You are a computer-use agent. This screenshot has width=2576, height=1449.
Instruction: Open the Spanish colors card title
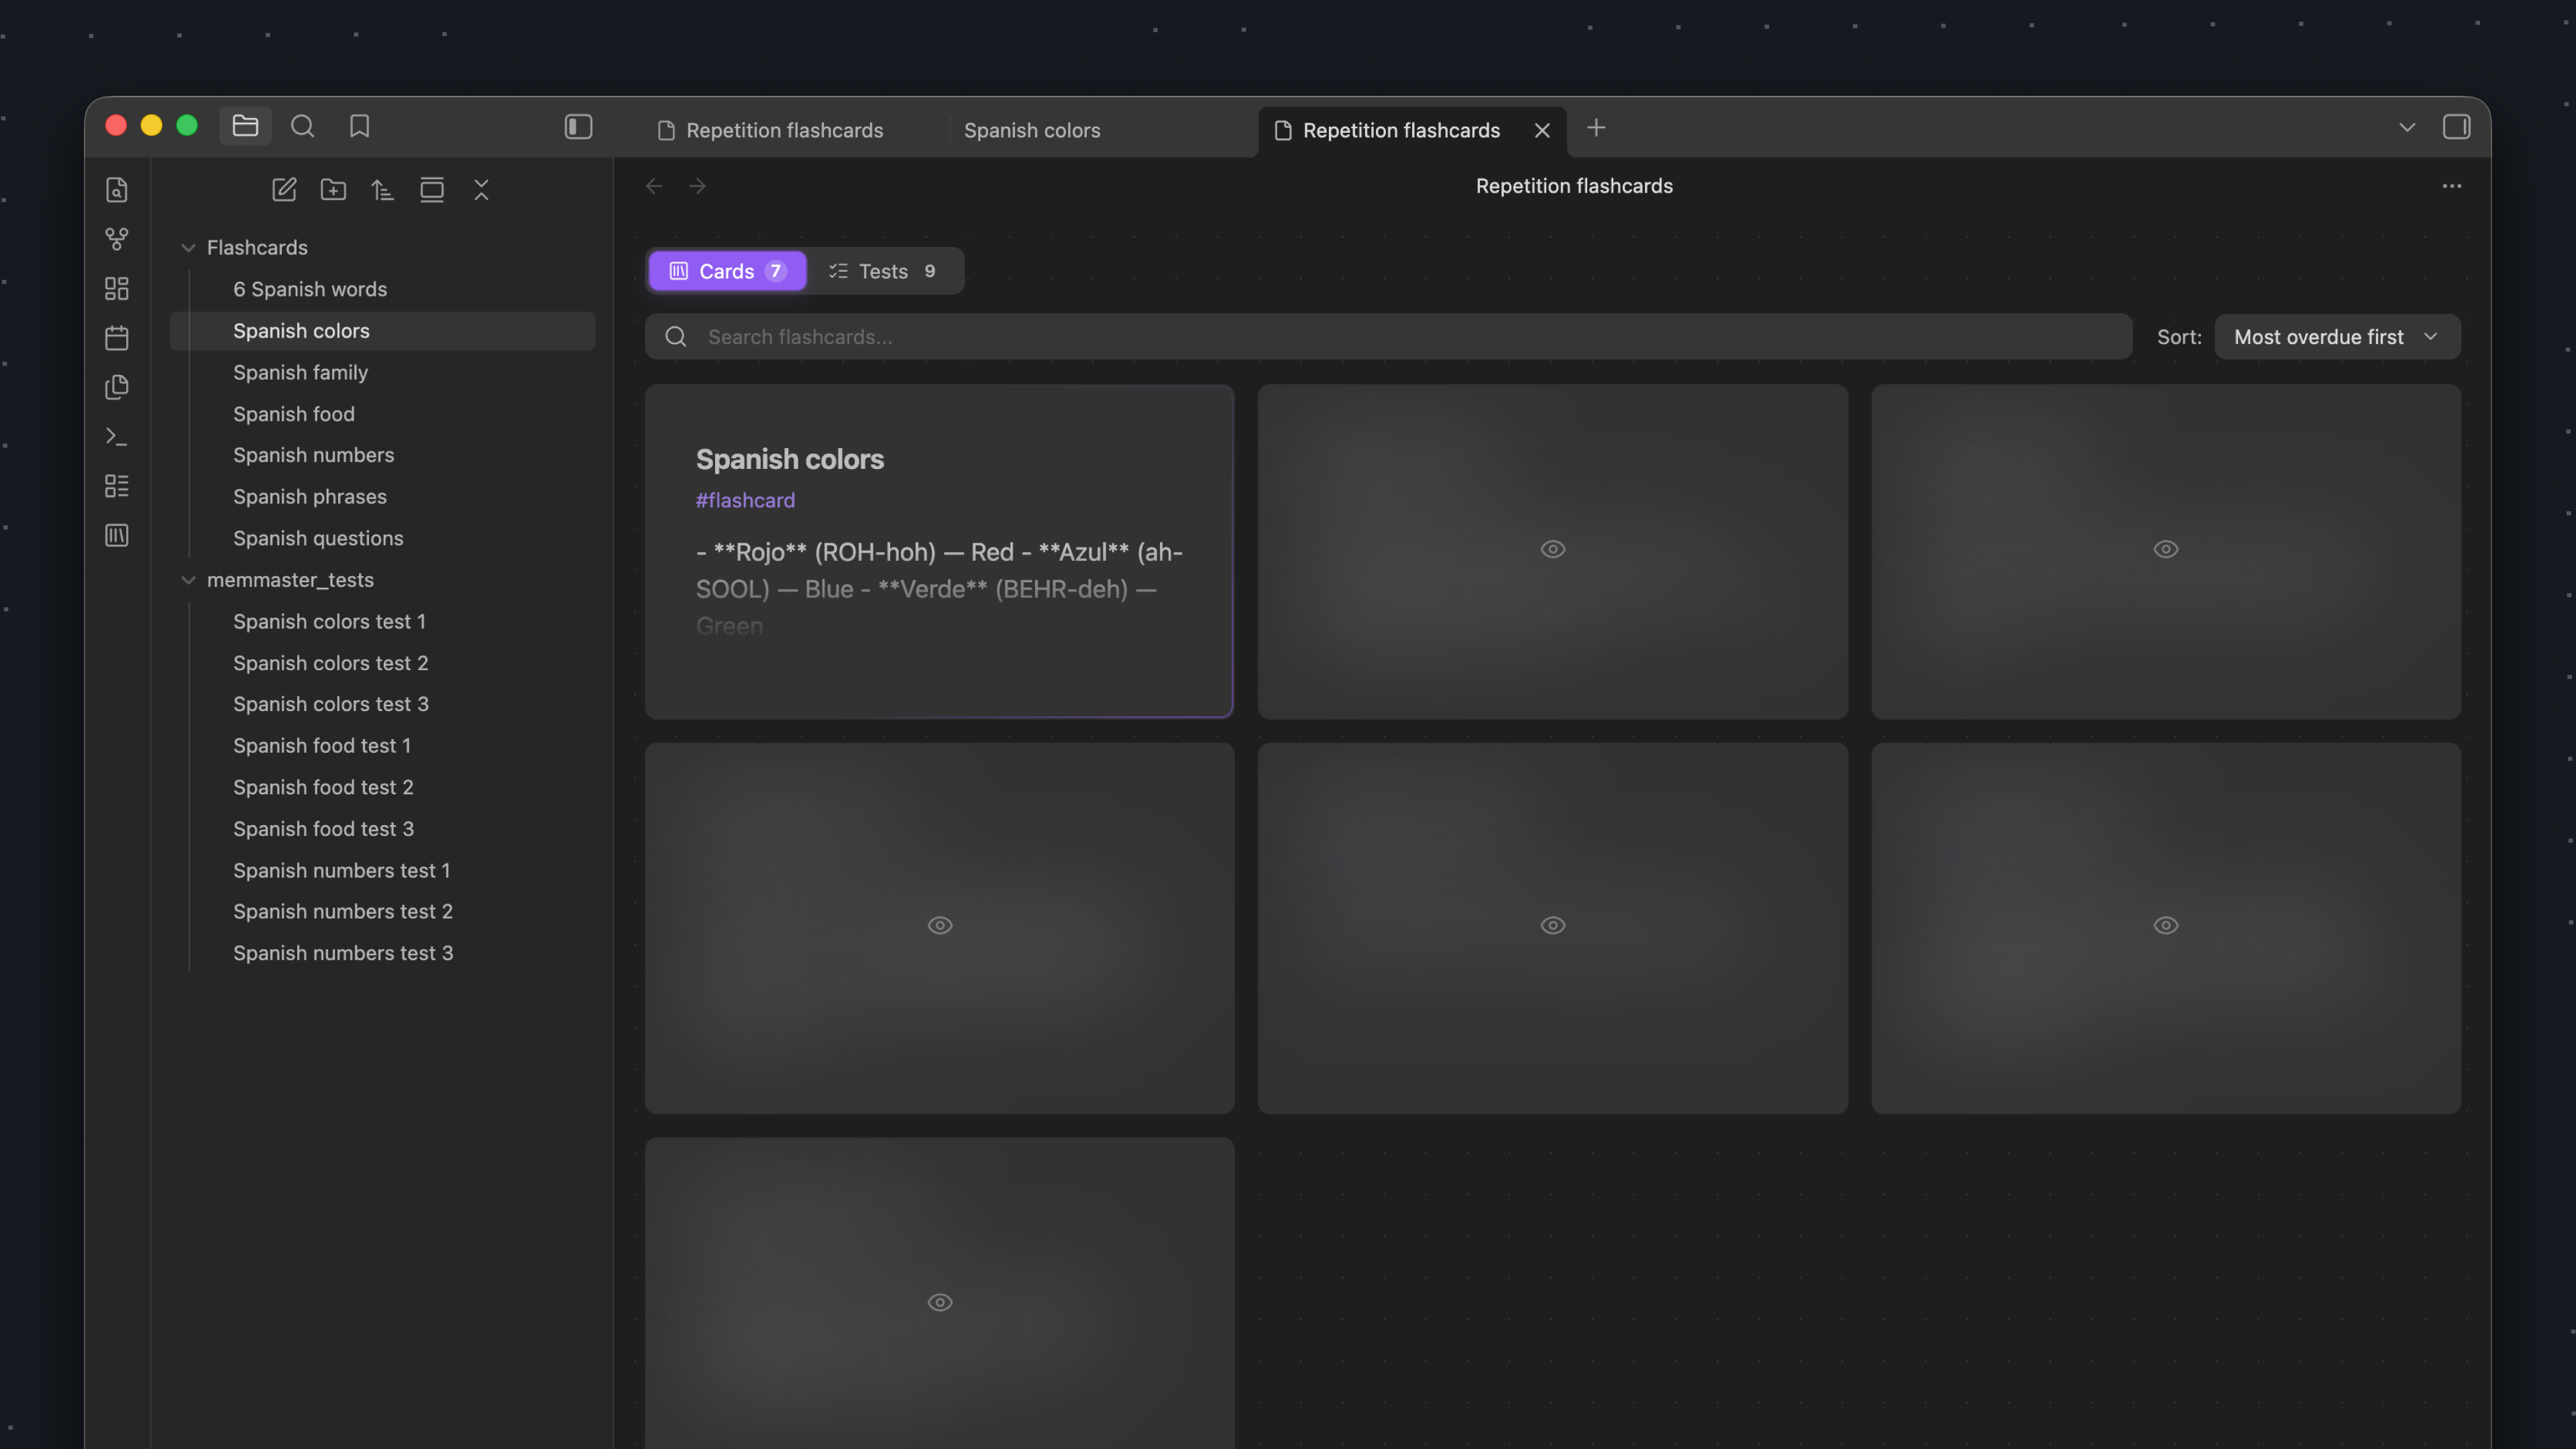click(790, 459)
